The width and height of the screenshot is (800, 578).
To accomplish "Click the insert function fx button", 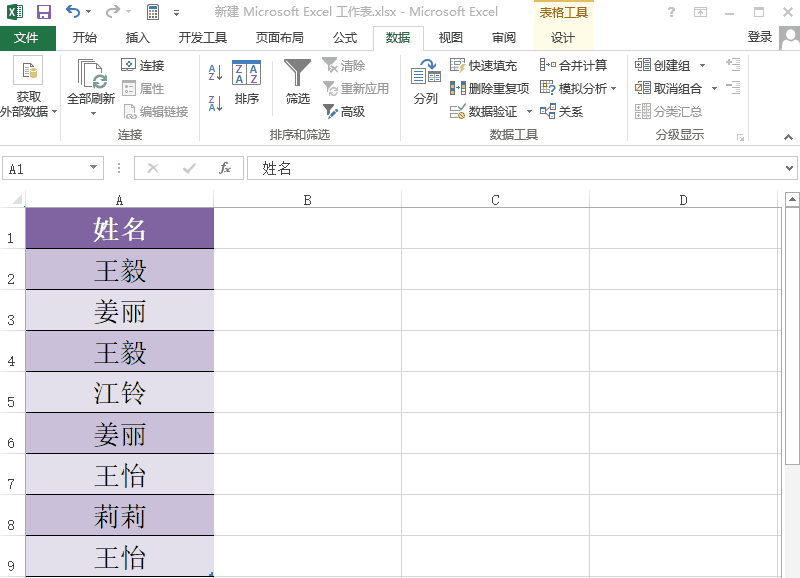I will point(224,168).
